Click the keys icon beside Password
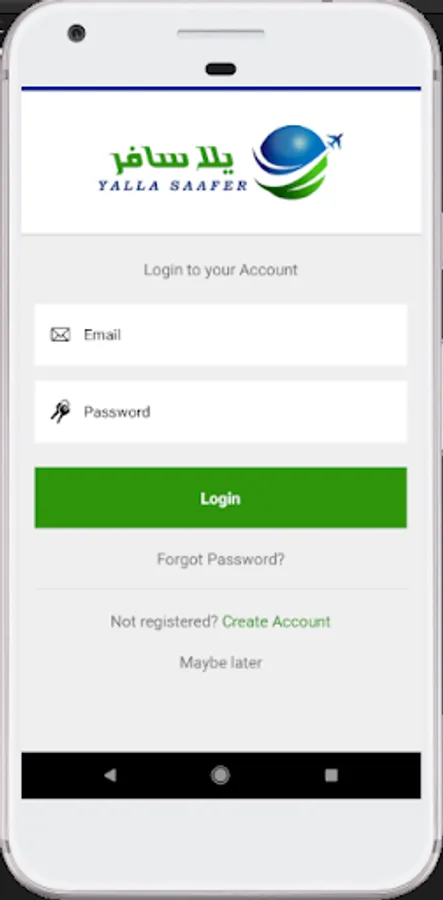 [60, 412]
